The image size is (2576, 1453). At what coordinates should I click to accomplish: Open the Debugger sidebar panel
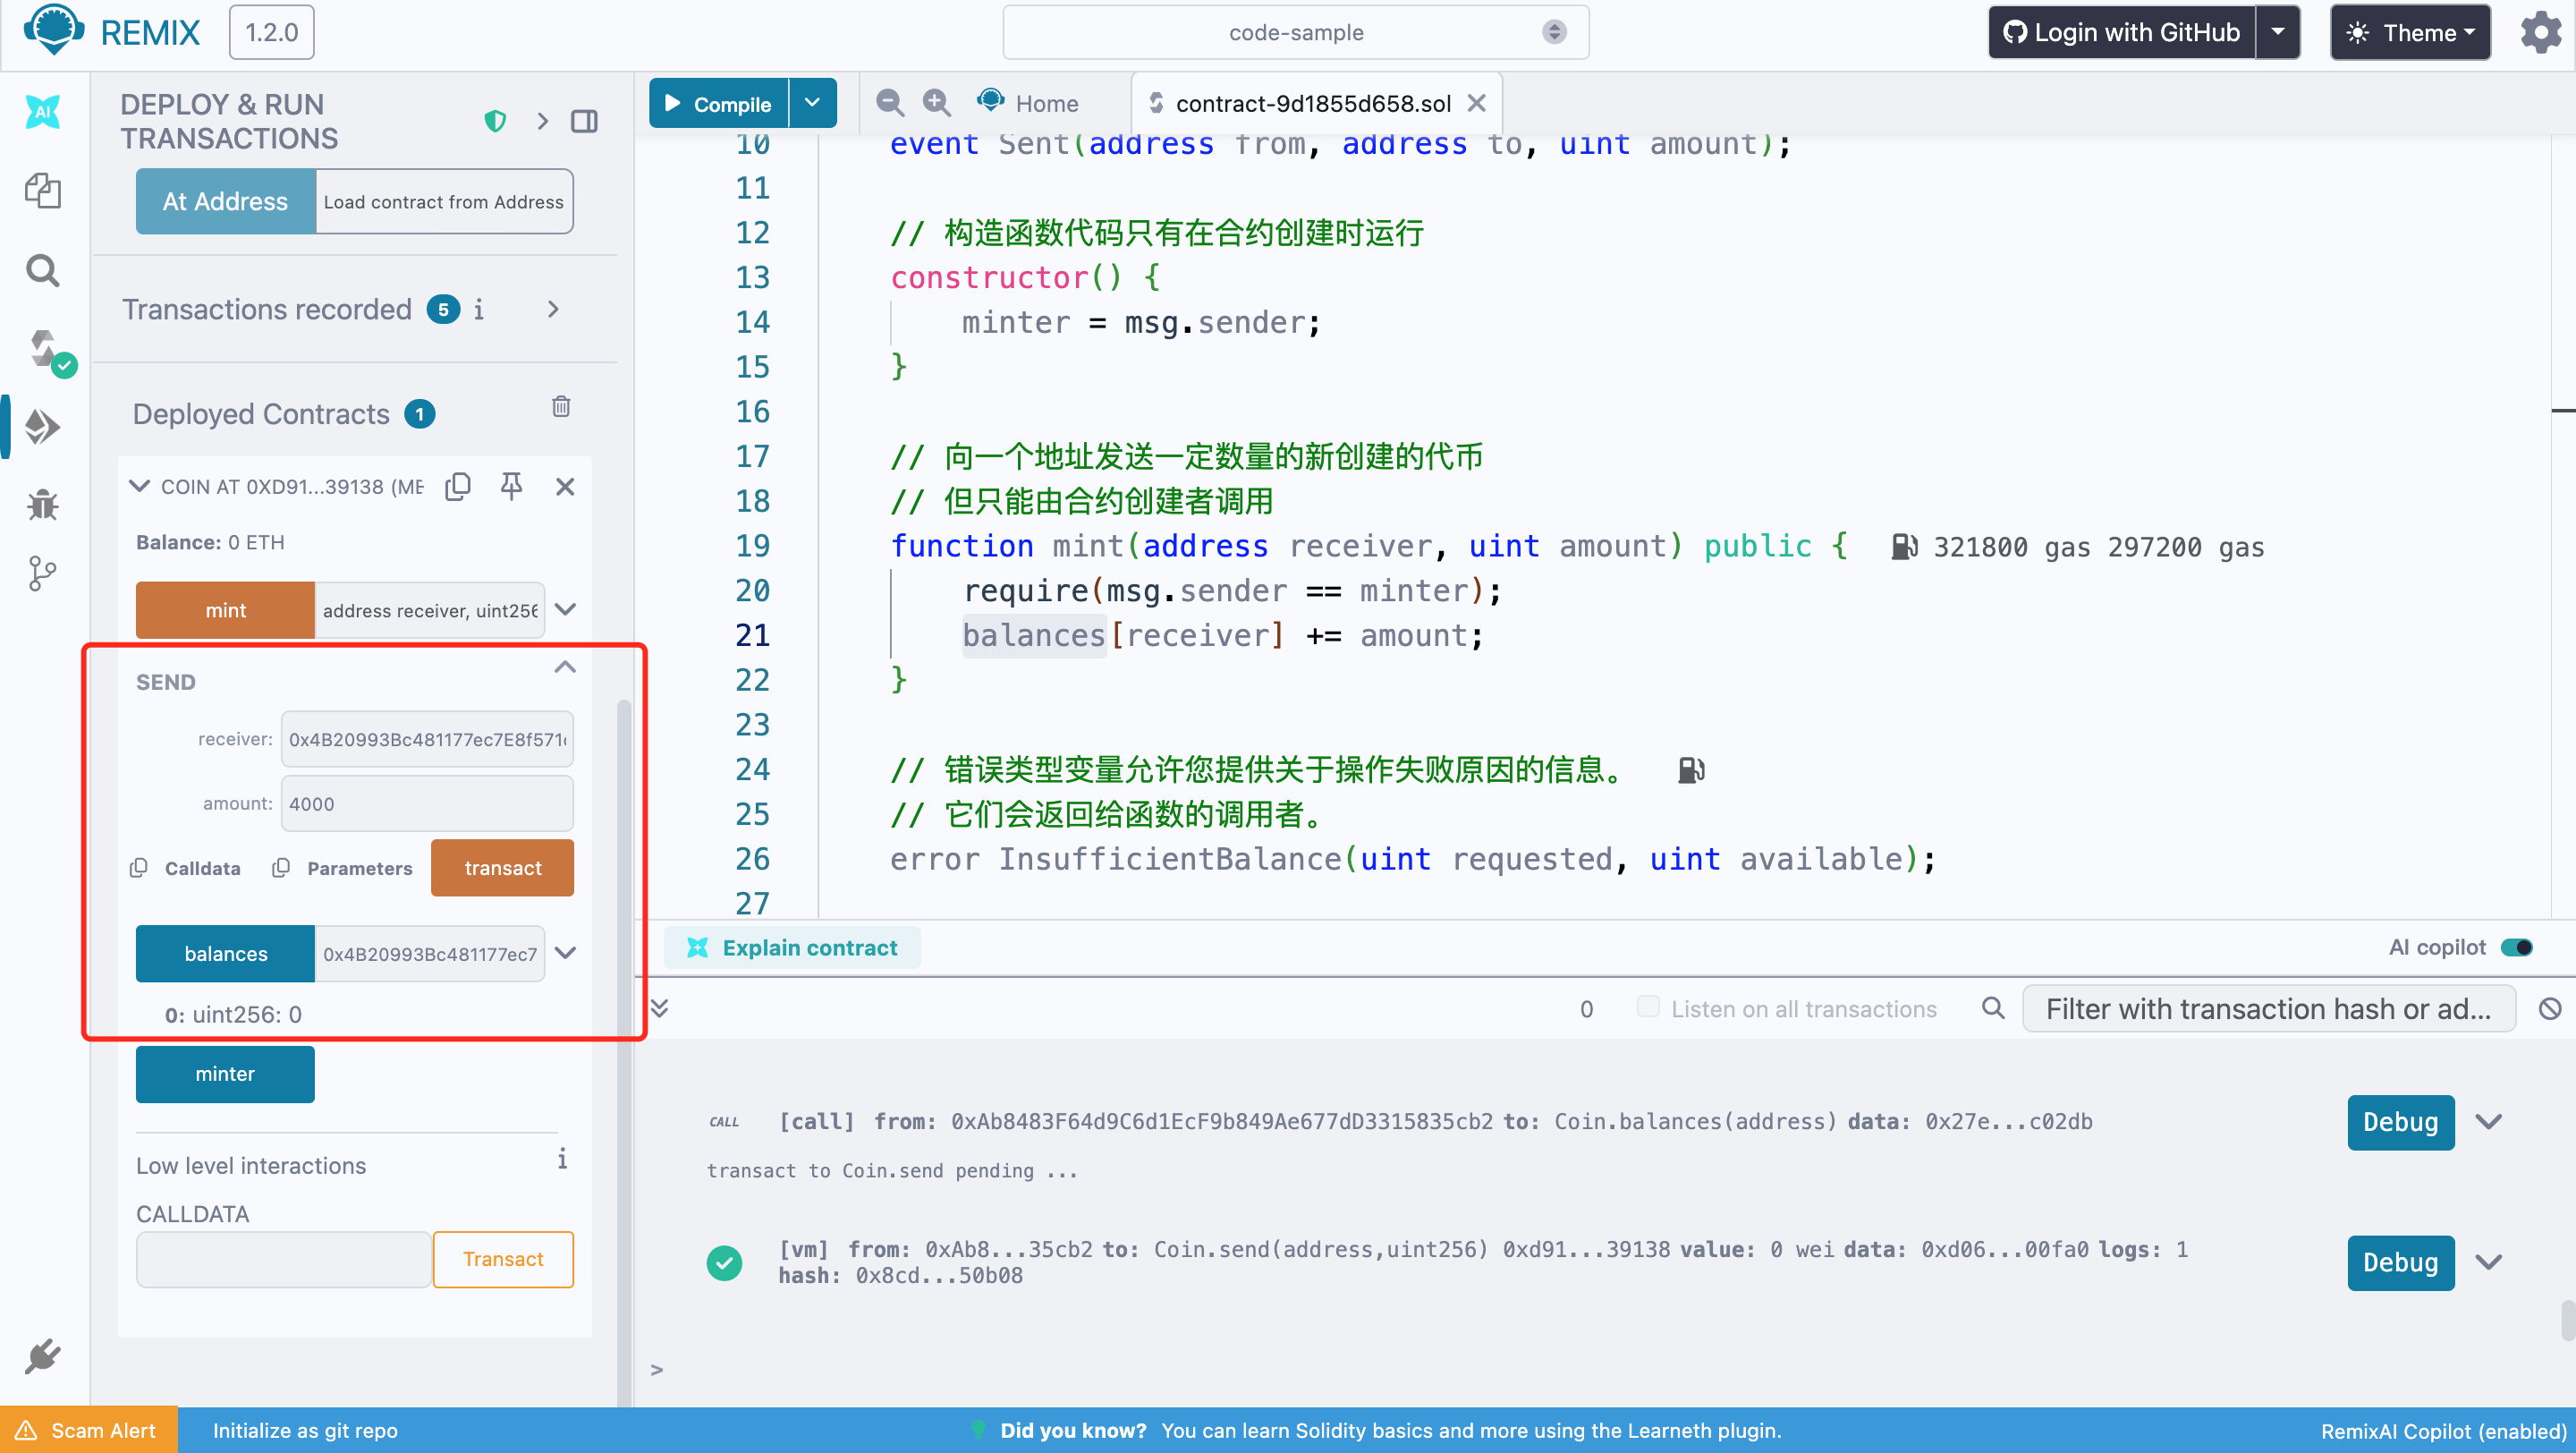point(42,504)
